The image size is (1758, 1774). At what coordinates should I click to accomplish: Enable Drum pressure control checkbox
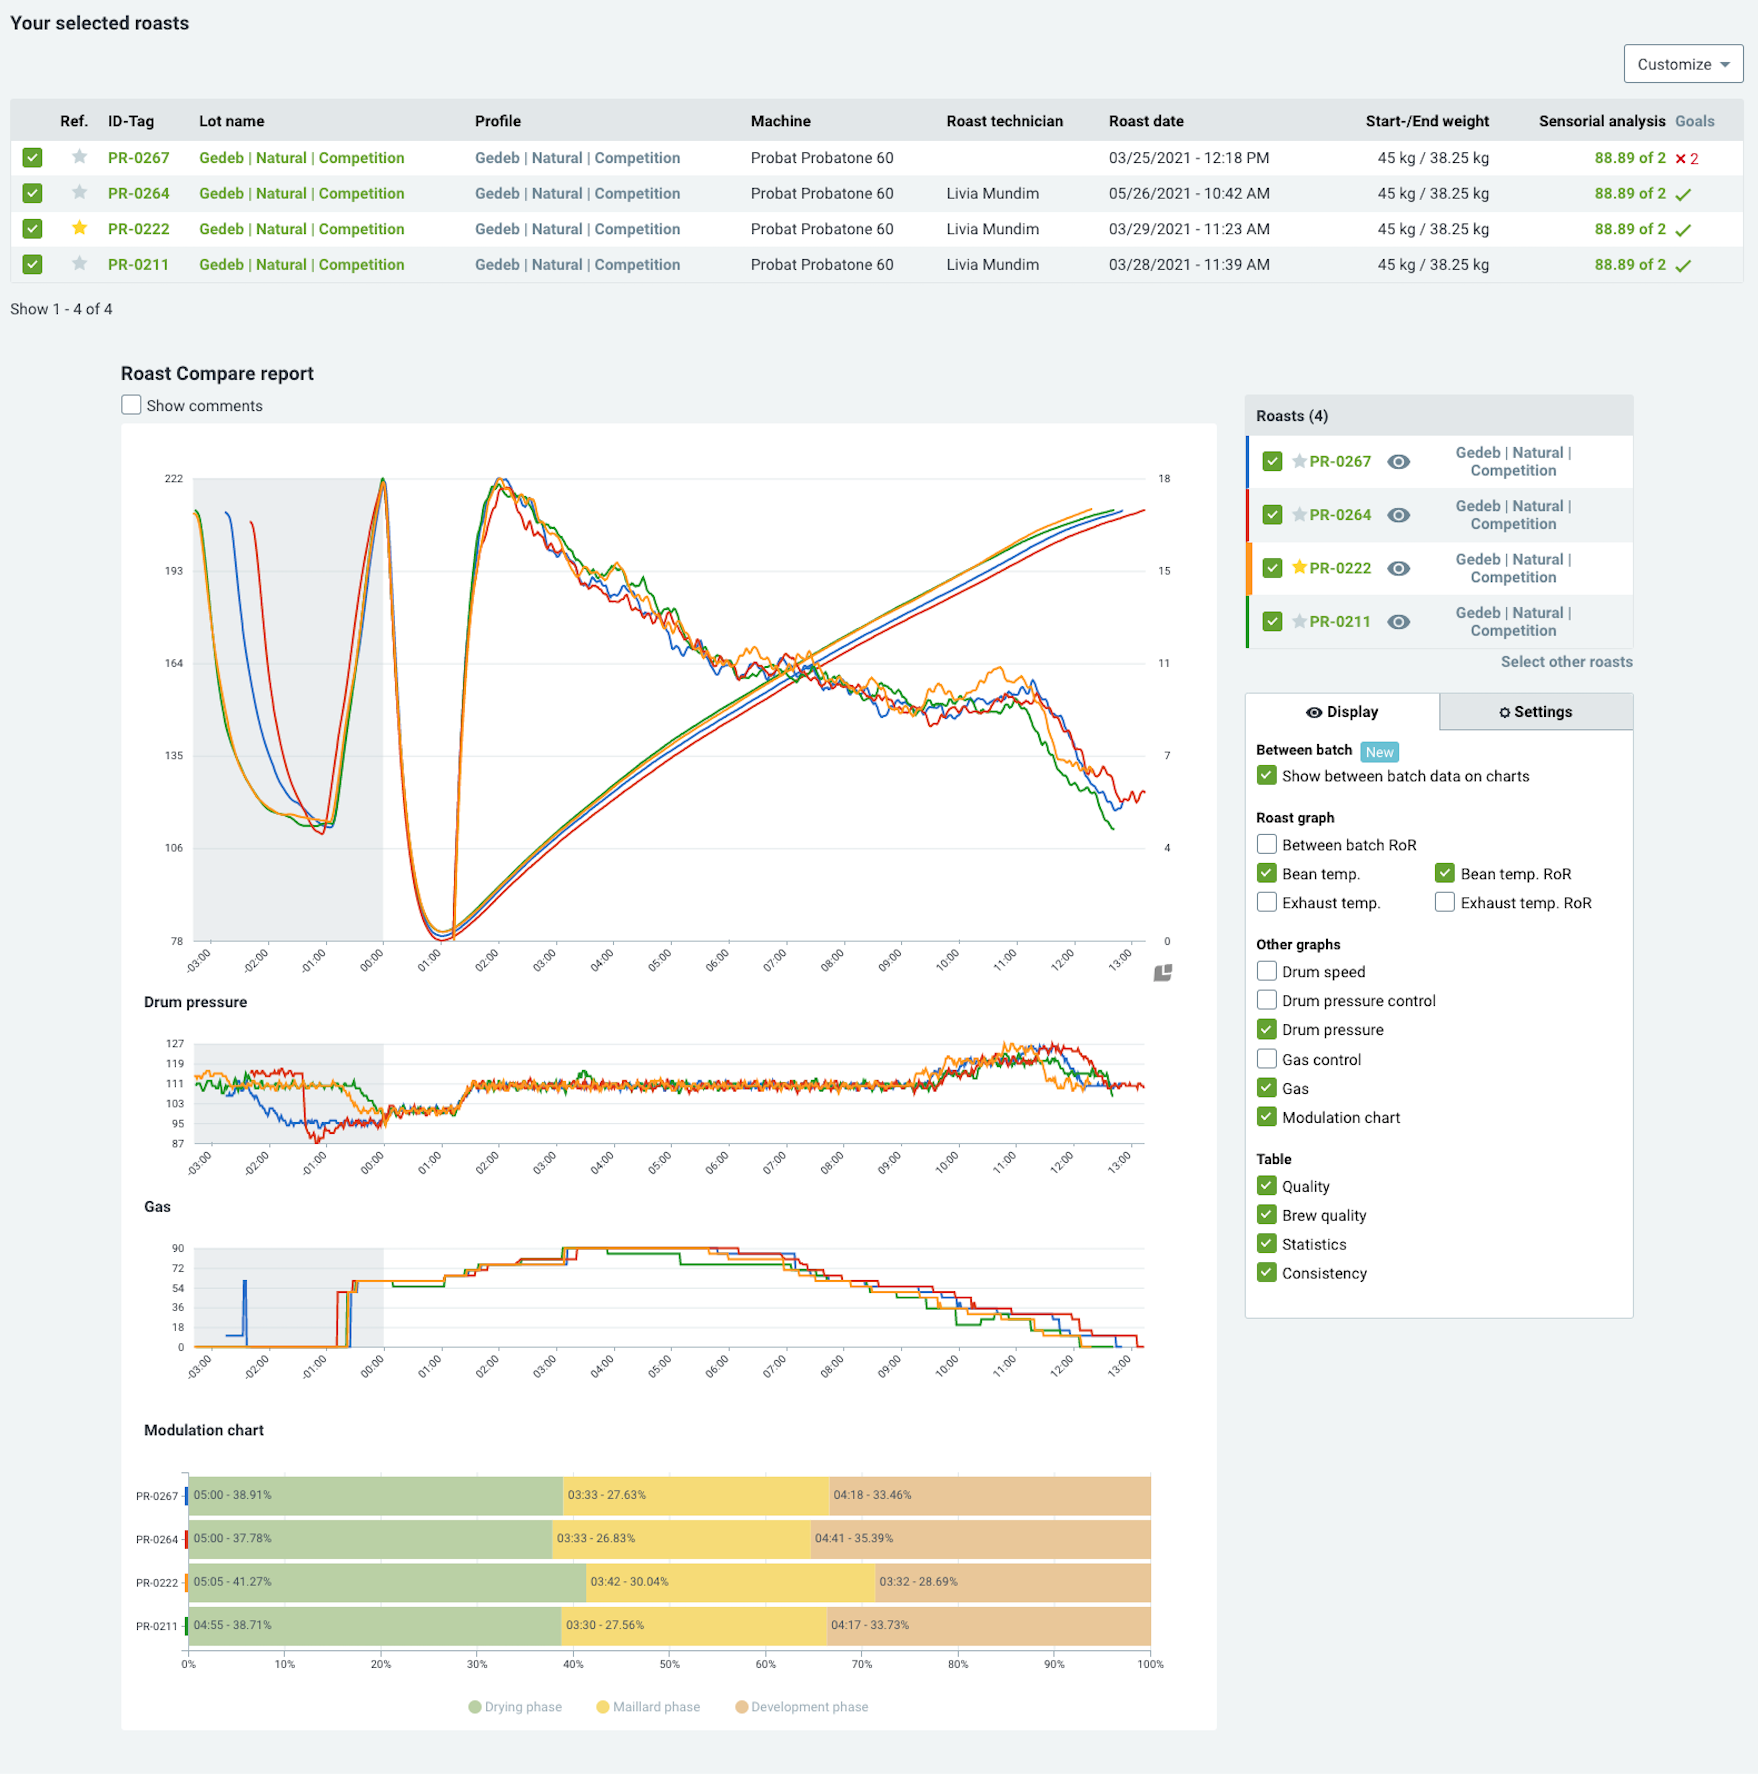[1267, 1000]
